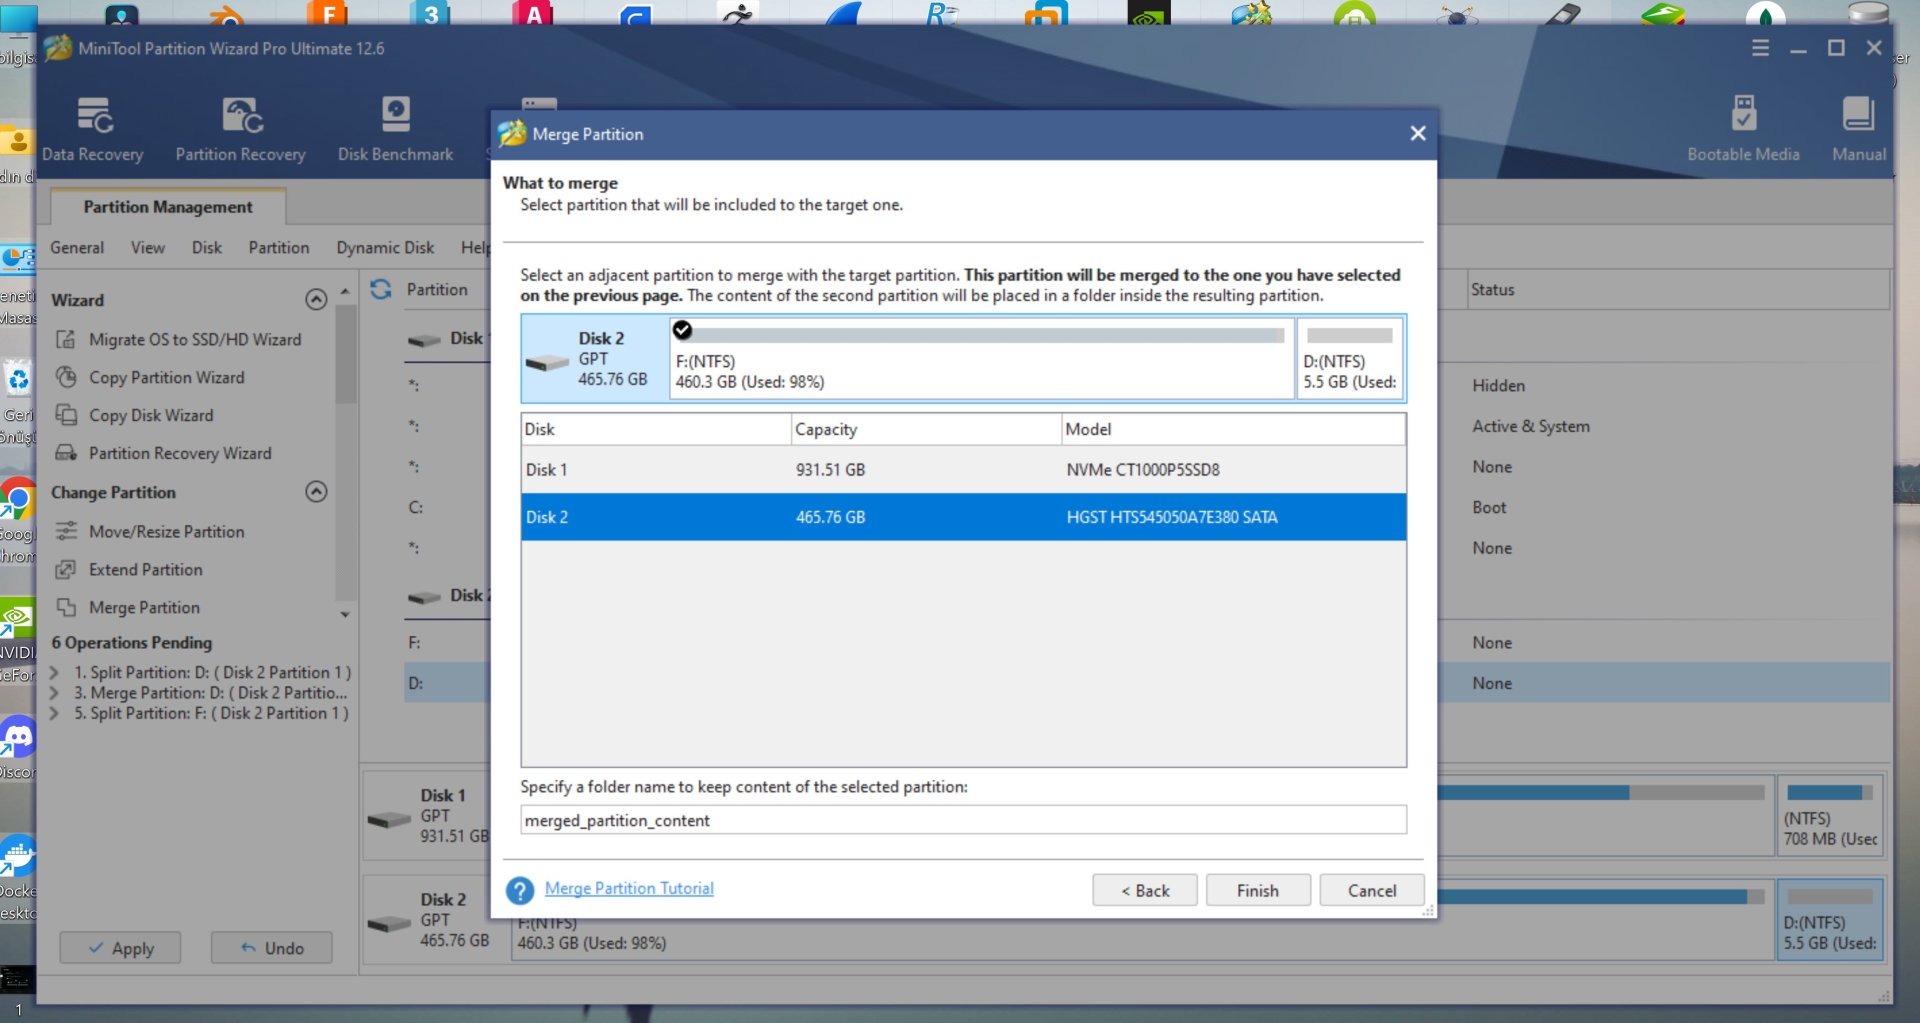Select the checked F:(NTFS) partition block
The image size is (1920, 1023).
[981, 358]
